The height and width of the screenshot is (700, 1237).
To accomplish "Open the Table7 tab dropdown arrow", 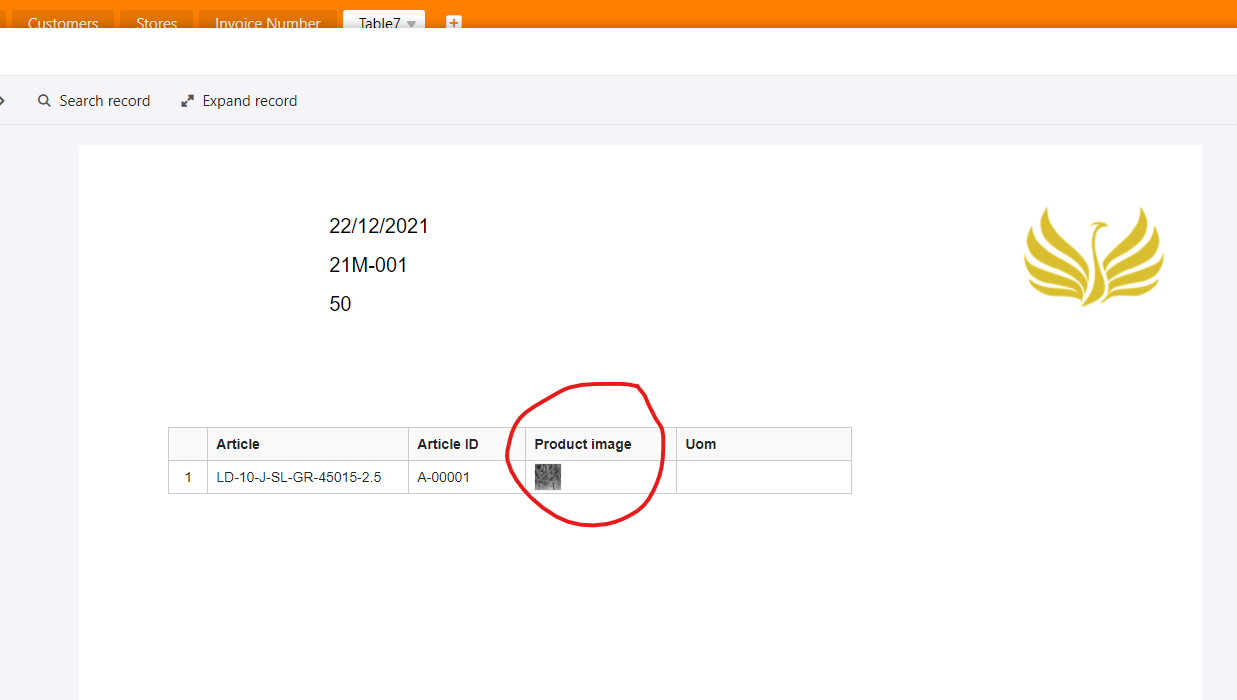I will 411,24.
